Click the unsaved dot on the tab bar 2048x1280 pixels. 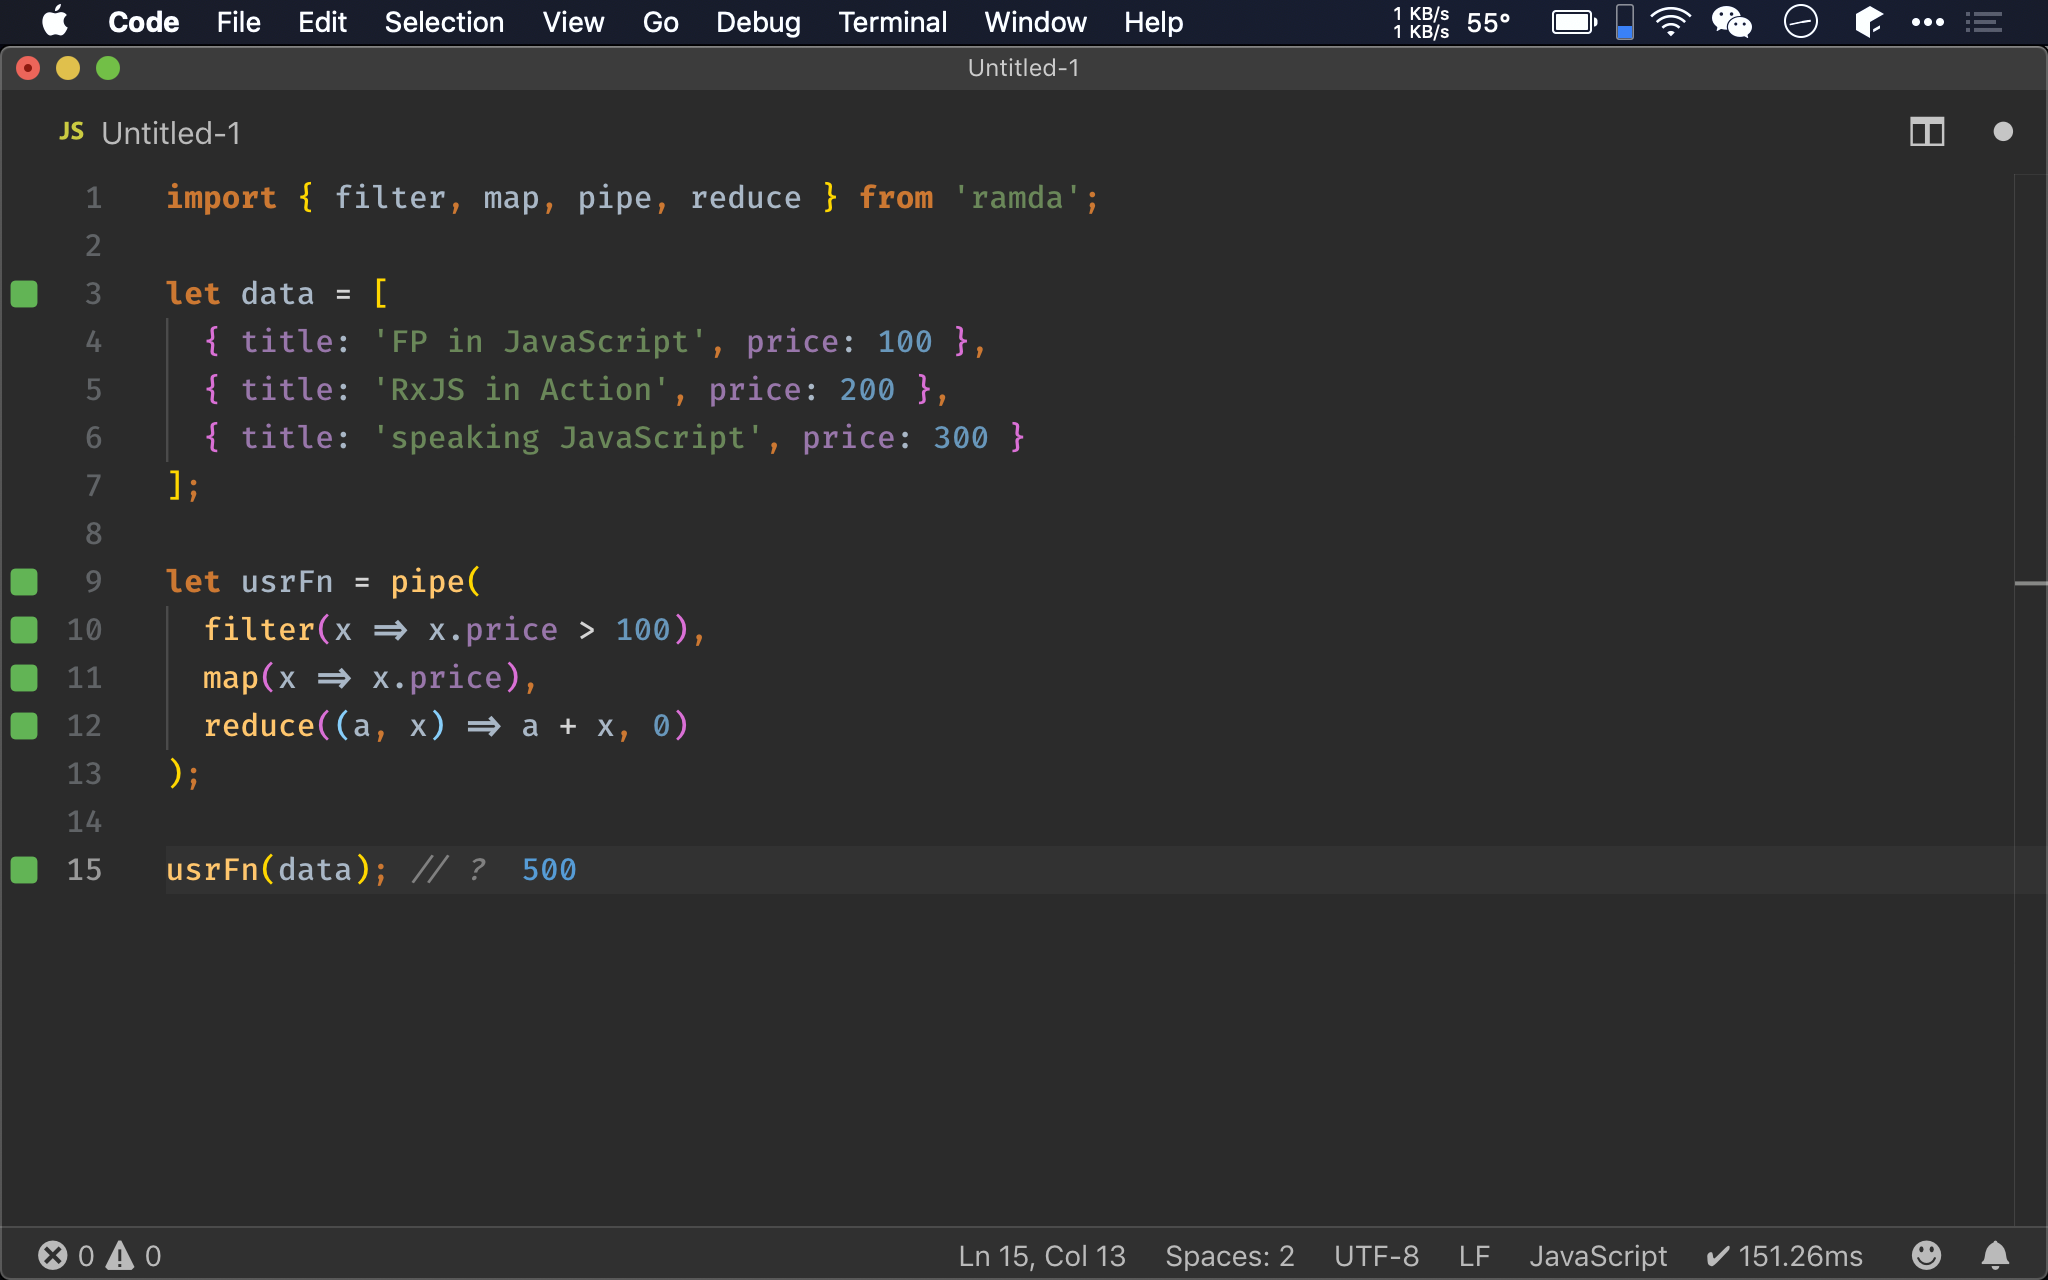(2003, 132)
